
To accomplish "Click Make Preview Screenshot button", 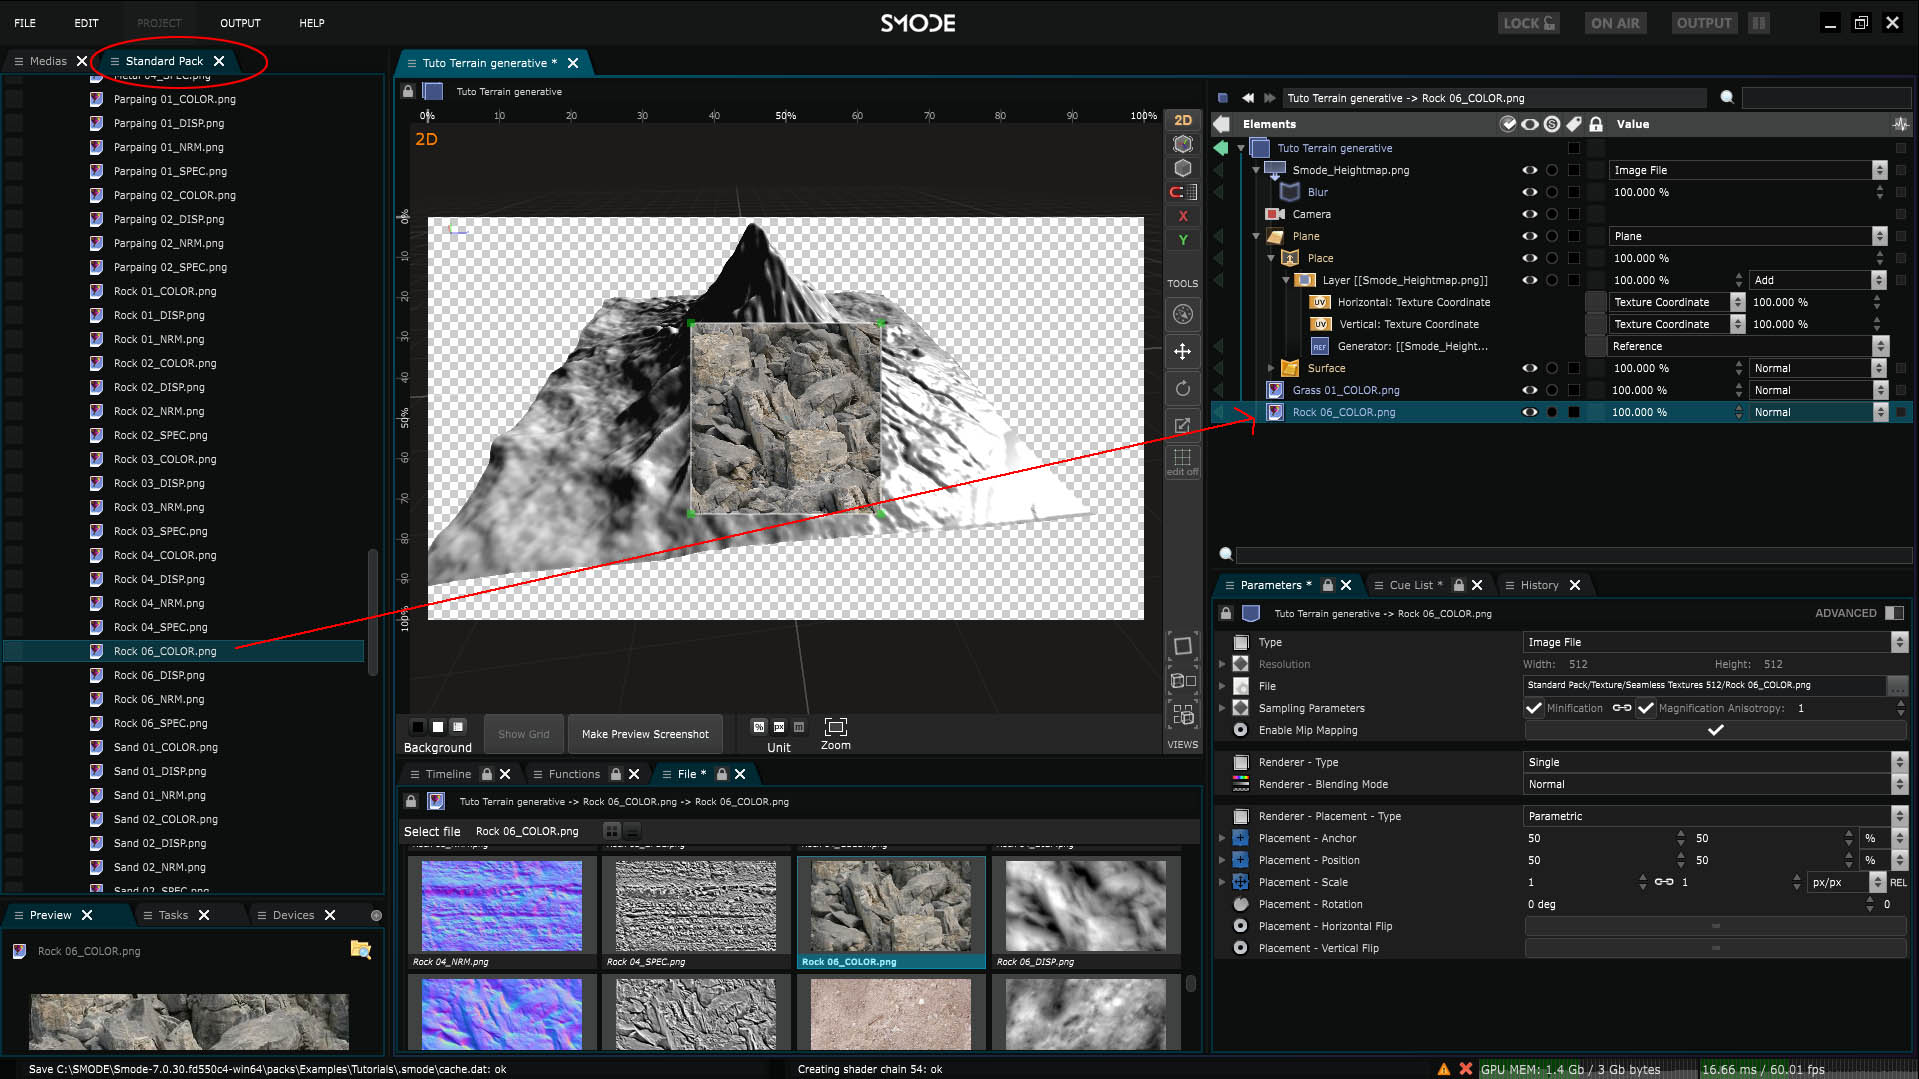I will [645, 734].
